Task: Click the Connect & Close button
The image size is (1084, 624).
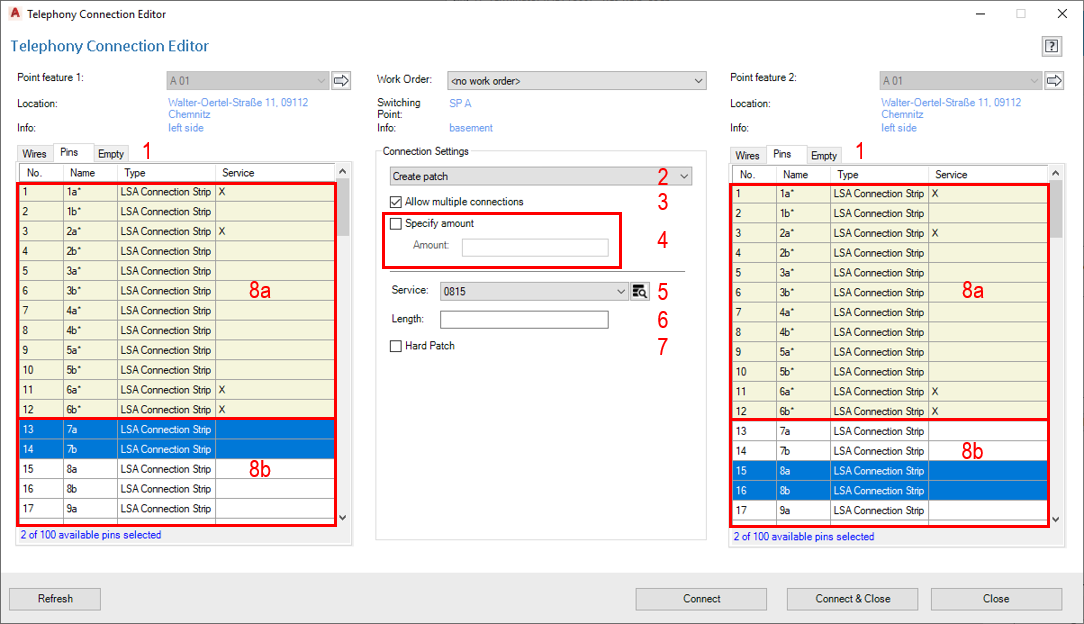Action: tap(852, 599)
